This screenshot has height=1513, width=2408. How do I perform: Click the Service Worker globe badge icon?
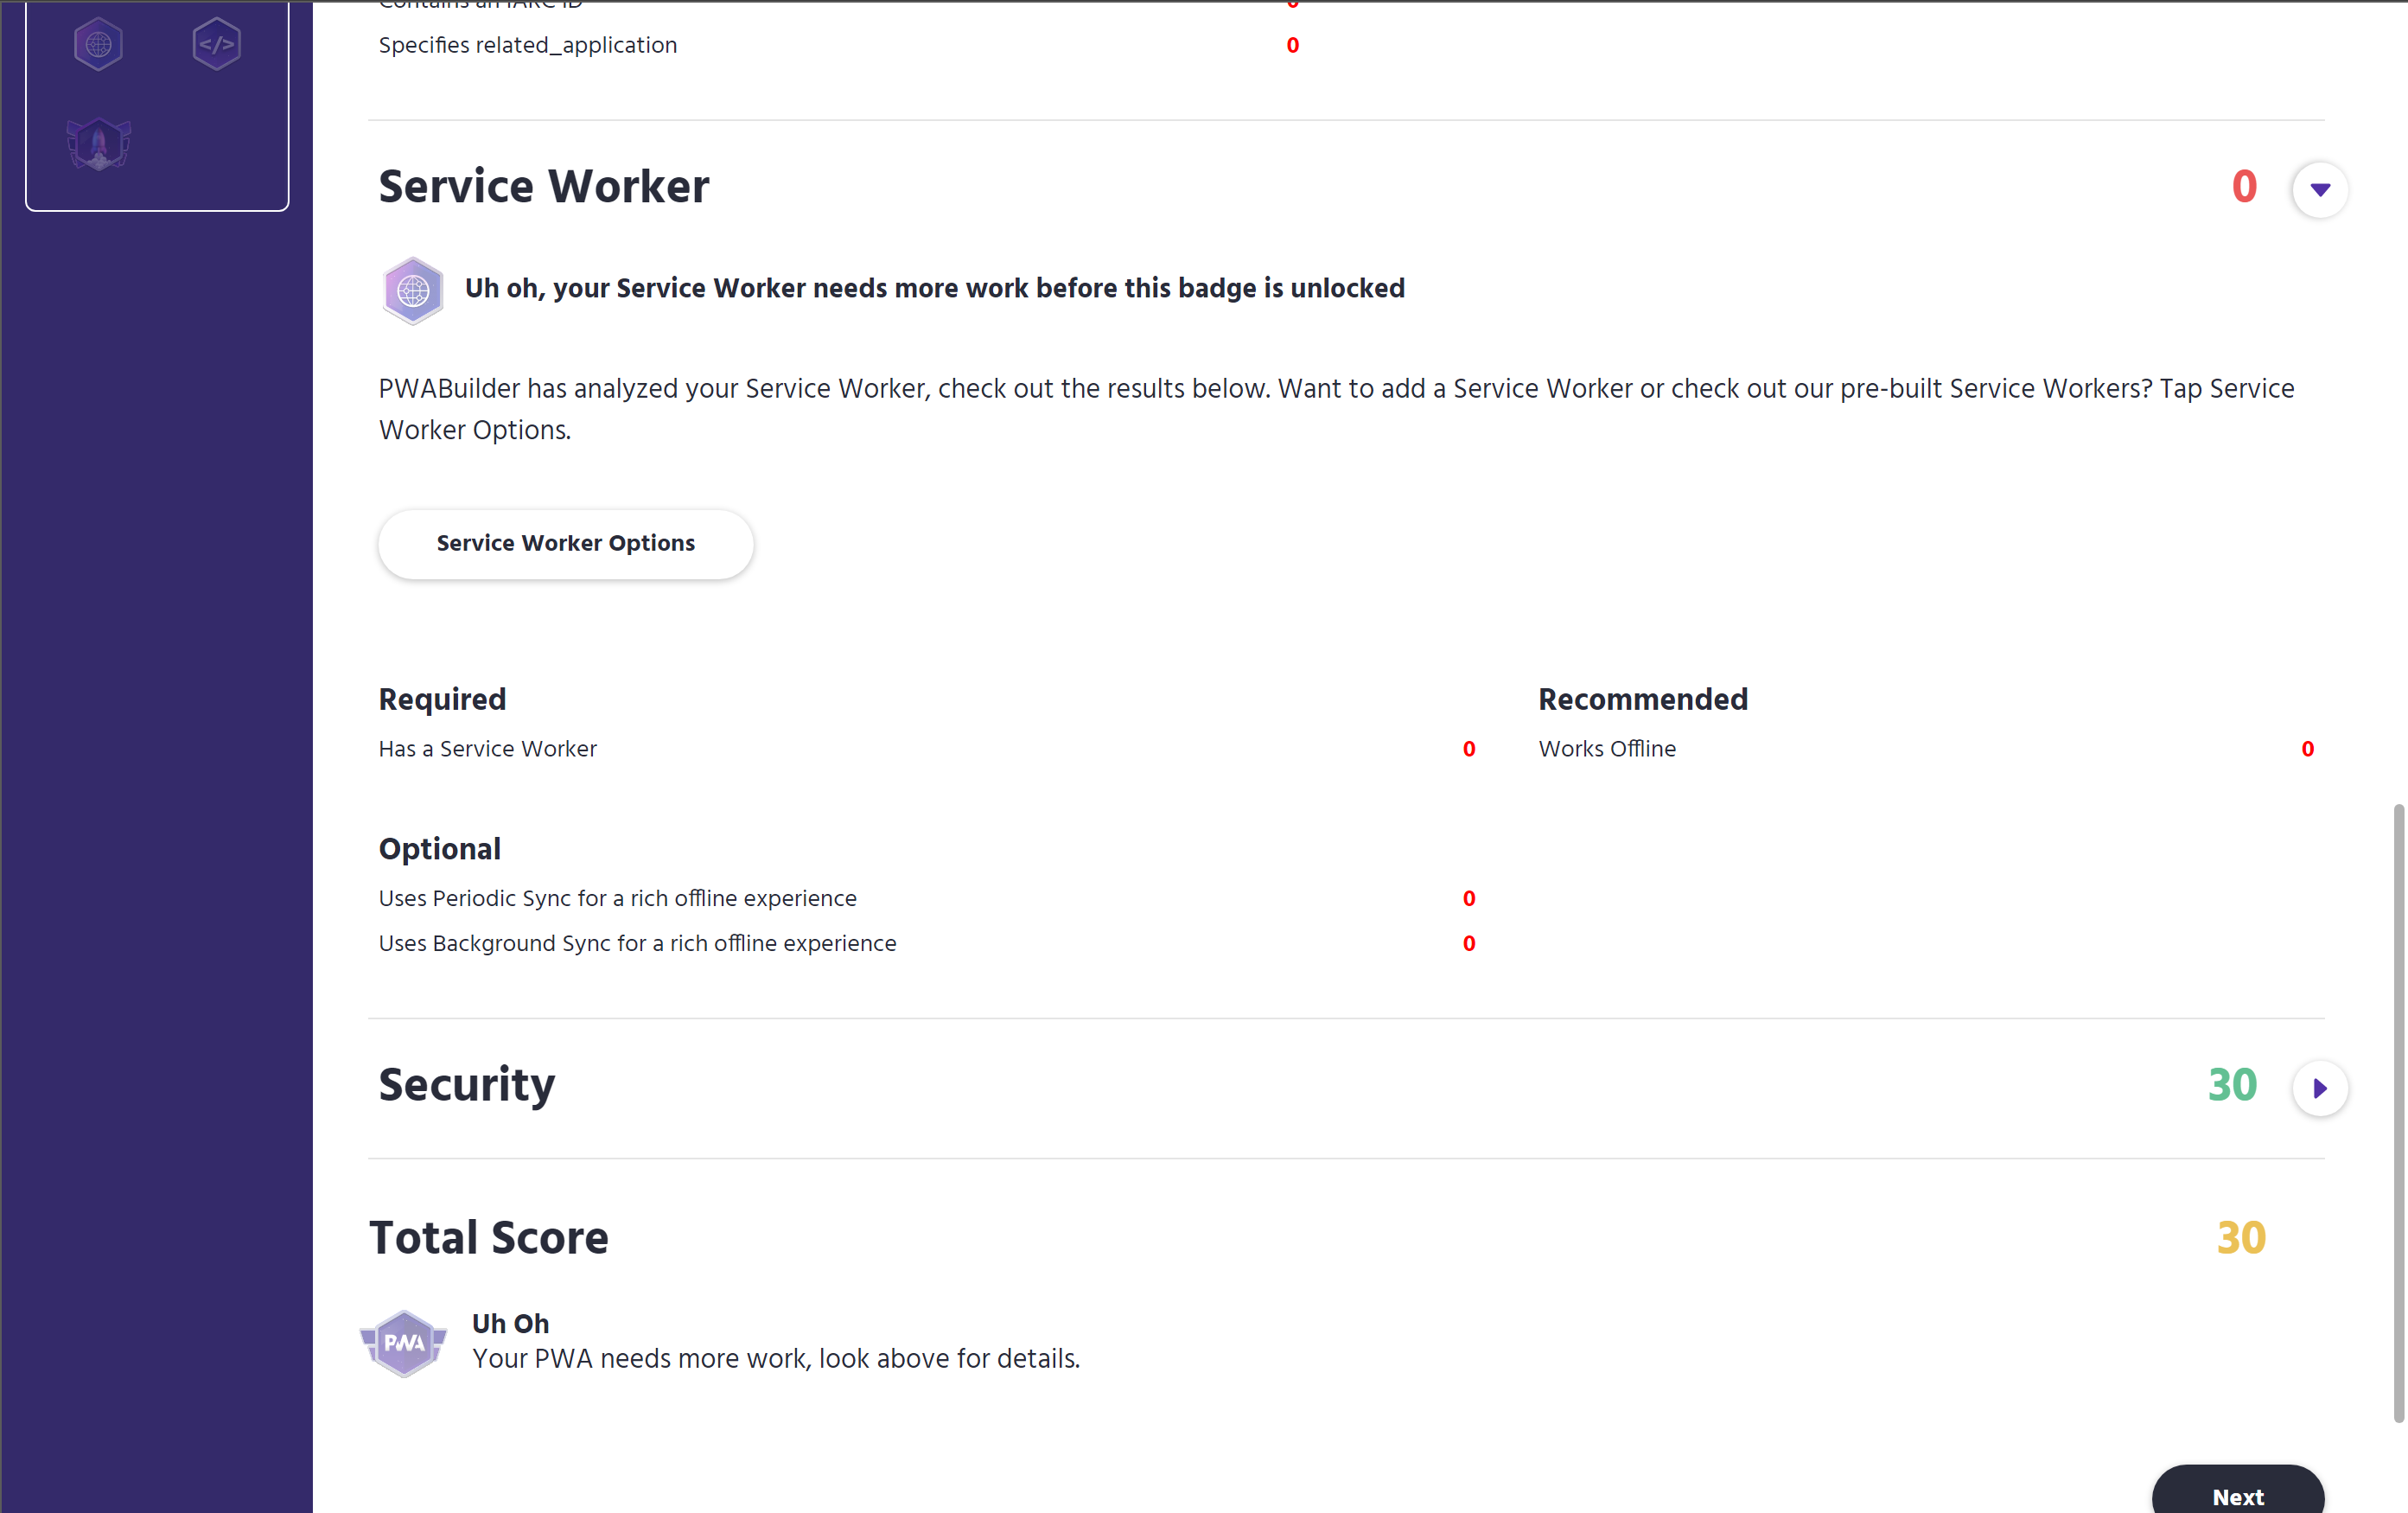pos(411,290)
